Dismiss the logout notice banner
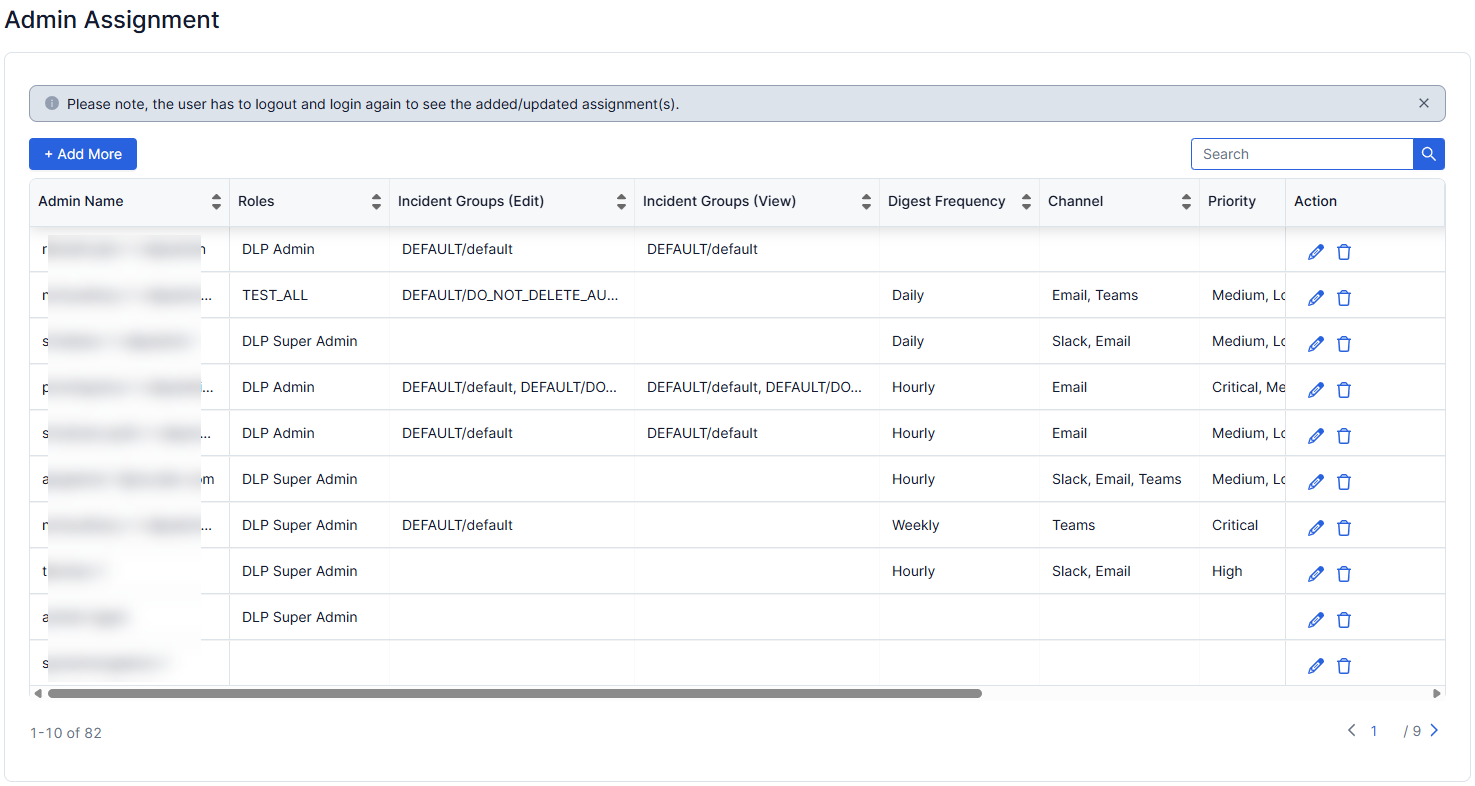The image size is (1475, 786). click(1424, 103)
